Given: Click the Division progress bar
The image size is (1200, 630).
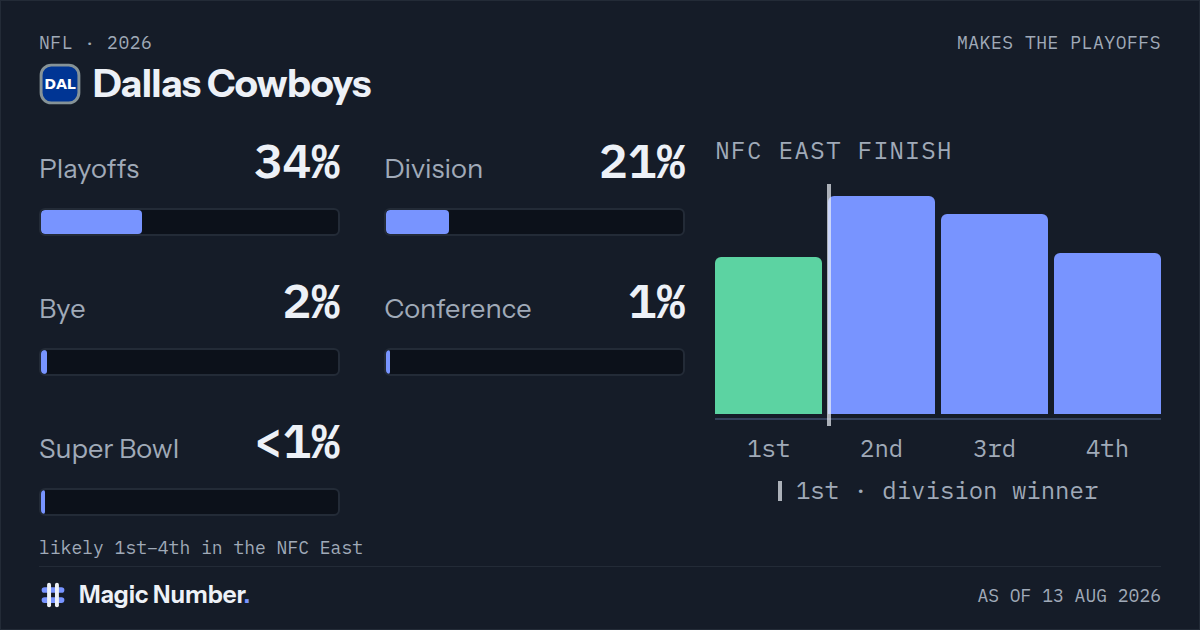Looking at the screenshot, I should pos(534,222).
